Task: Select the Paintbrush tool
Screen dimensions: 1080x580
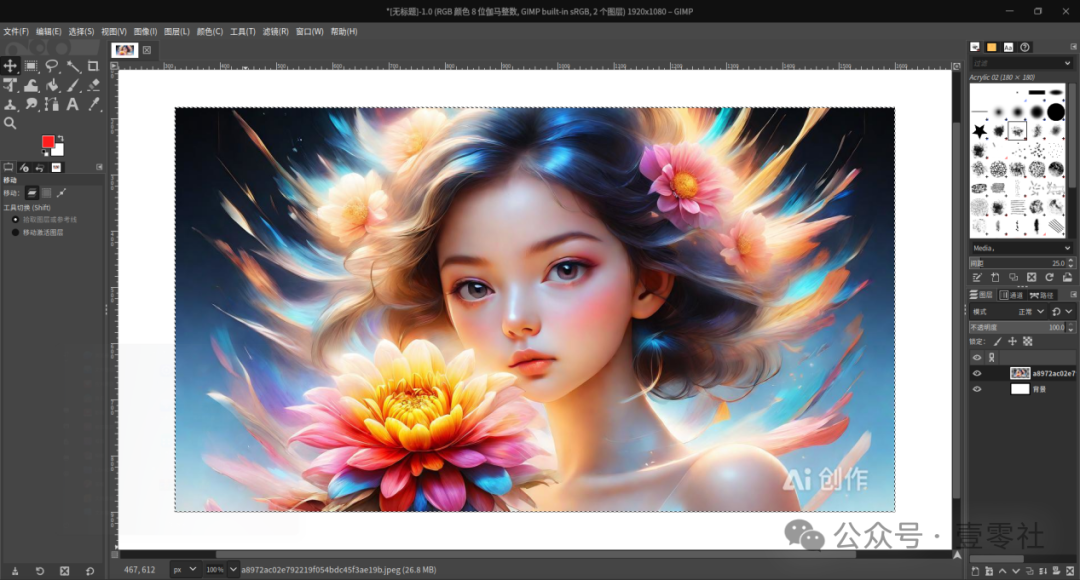Action: click(x=73, y=85)
